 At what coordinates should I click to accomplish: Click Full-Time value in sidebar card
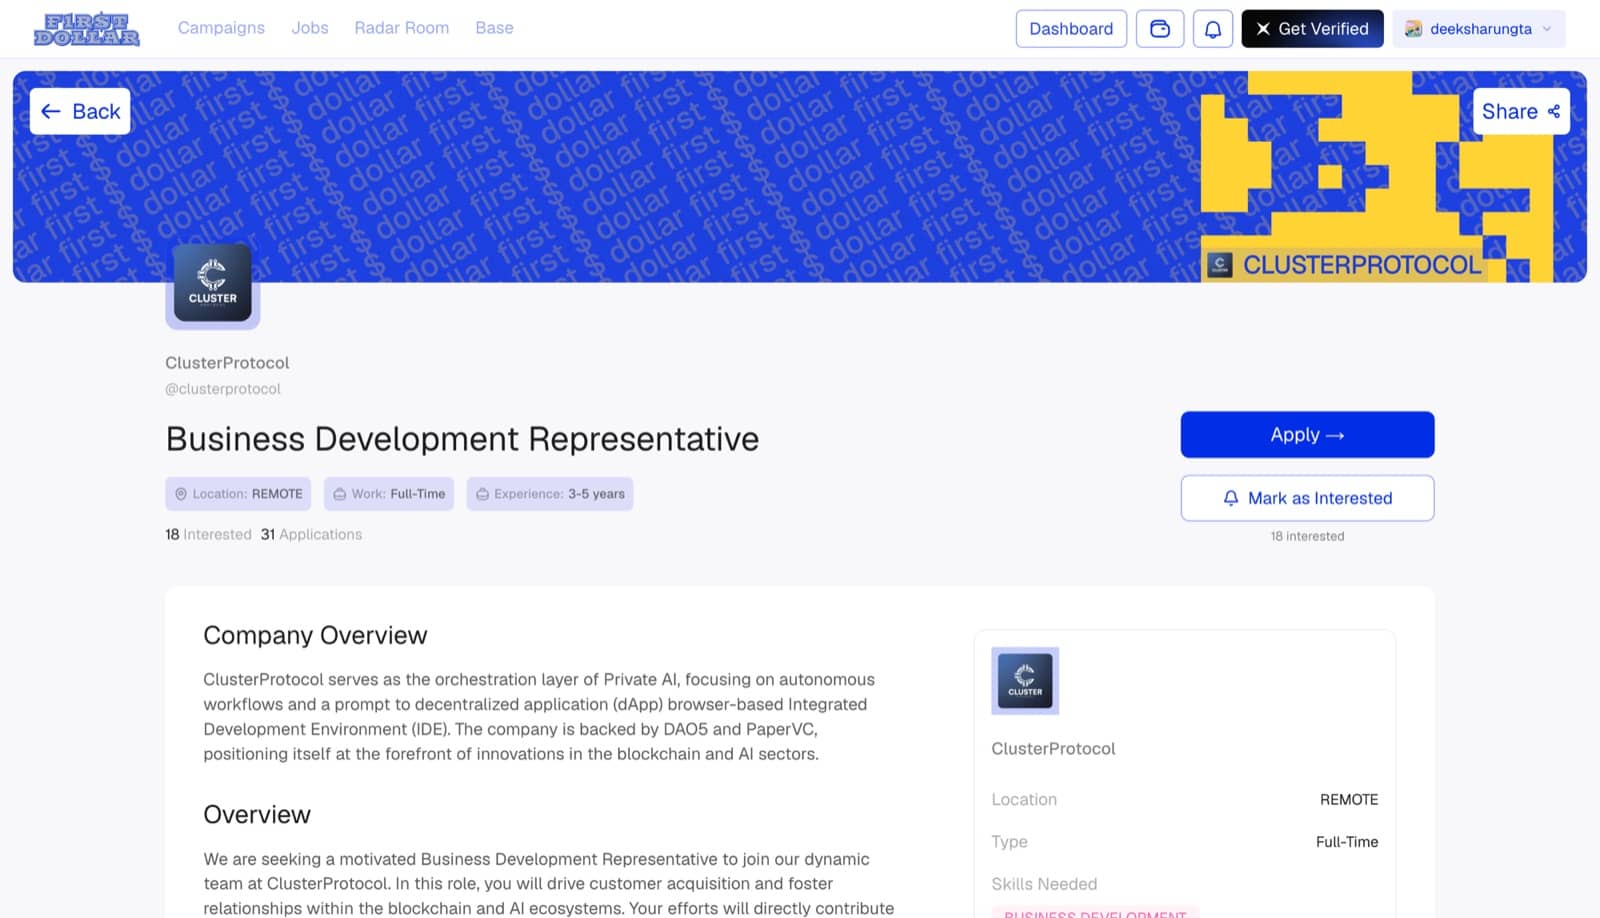tap(1347, 842)
